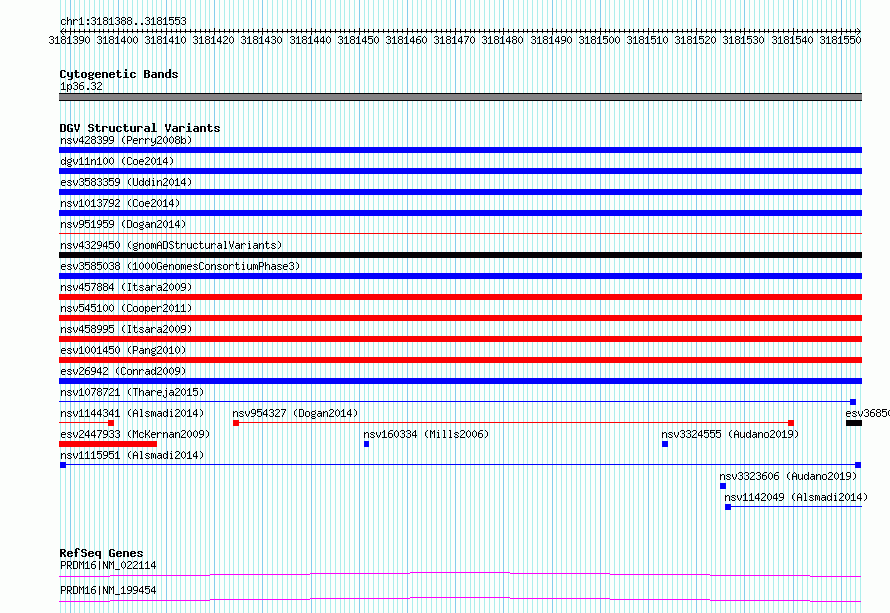
Task: Click nsv1013792 (Coe2014) label
Action: point(120,203)
